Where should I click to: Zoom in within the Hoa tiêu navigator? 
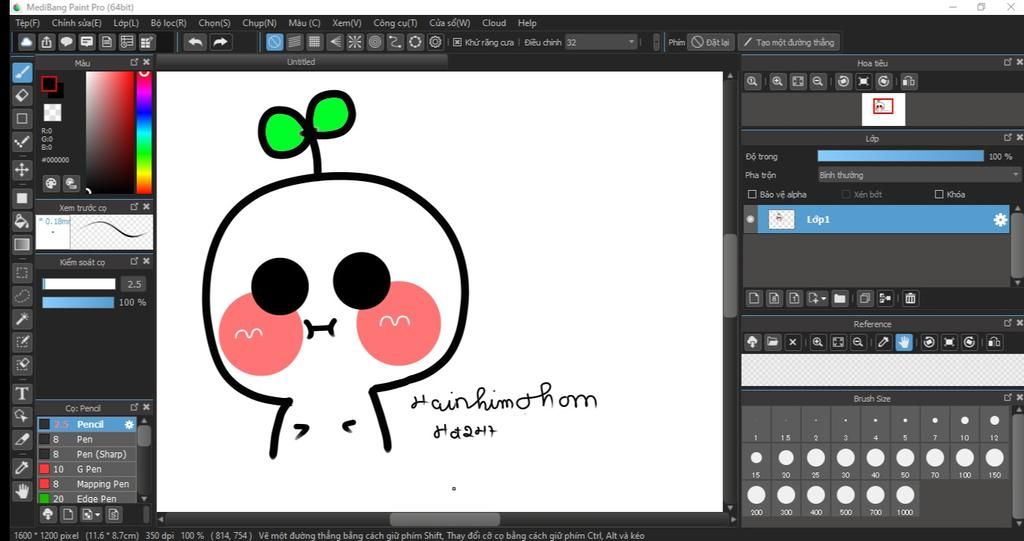[777, 82]
